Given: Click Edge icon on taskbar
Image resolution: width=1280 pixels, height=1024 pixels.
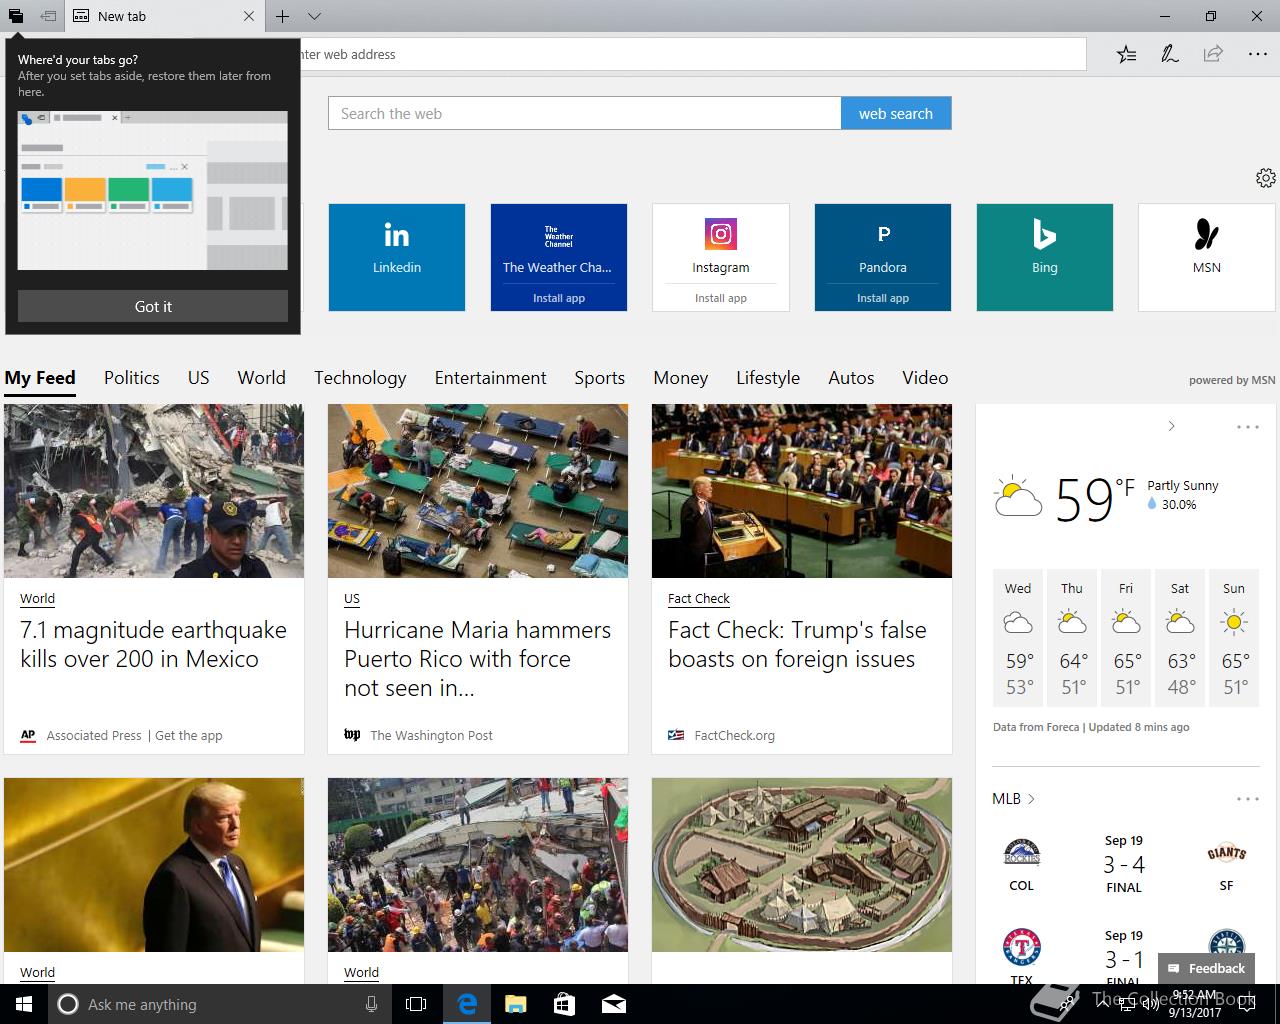Looking at the screenshot, I should 467,1004.
